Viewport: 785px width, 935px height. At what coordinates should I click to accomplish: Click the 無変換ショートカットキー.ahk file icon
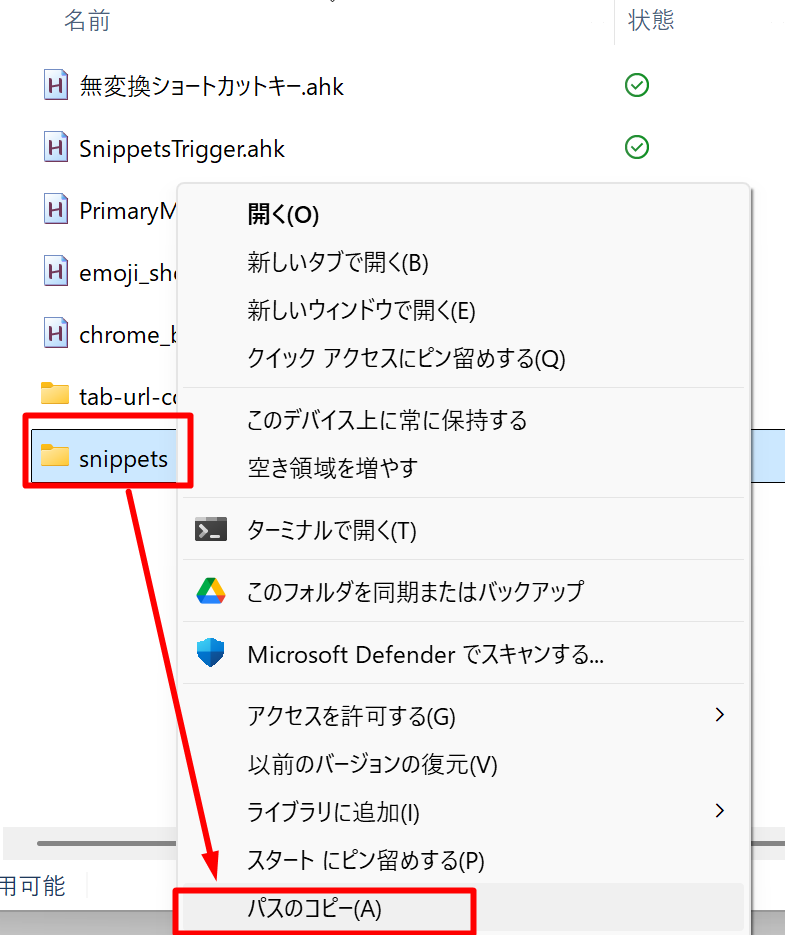(x=55, y=86)
